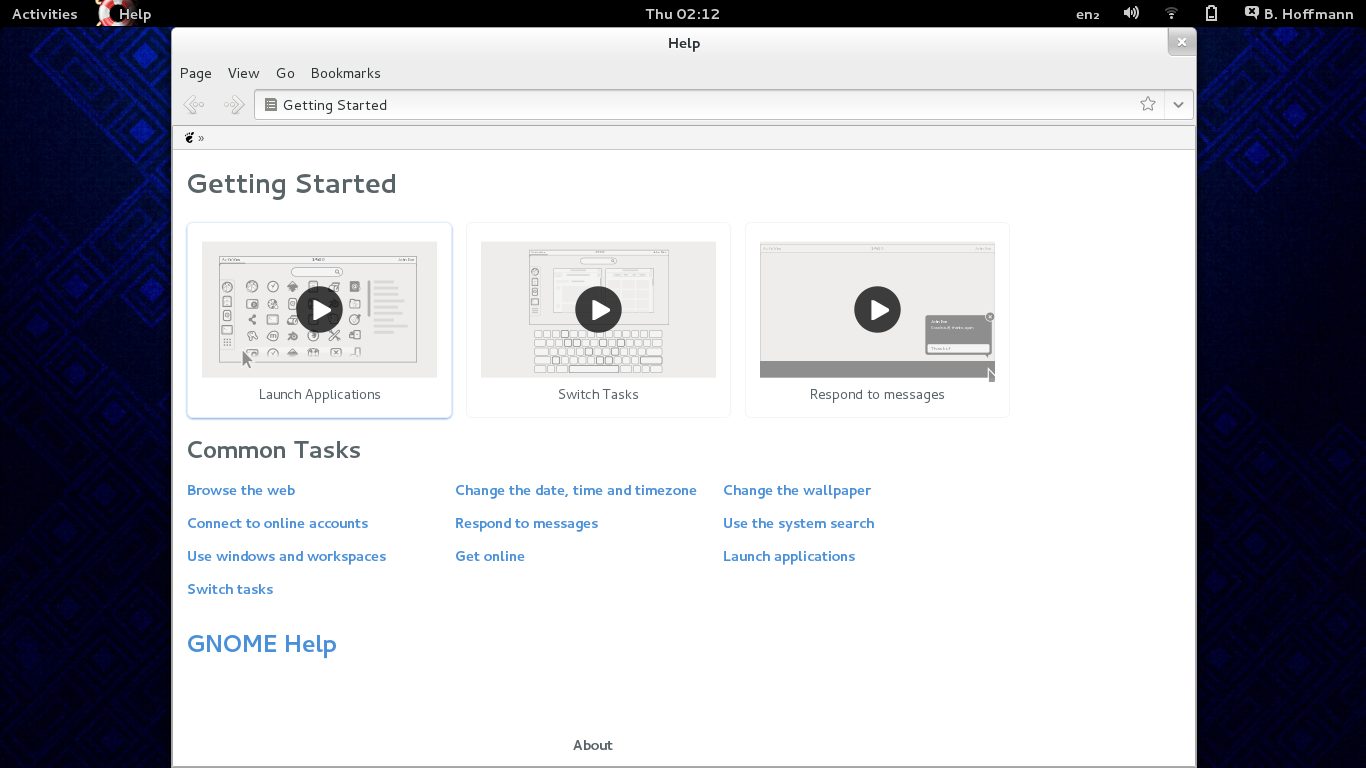The width and height of the screenshot is (1366, 768).
Task: Open the Page menu
Action: pos(196,73)
